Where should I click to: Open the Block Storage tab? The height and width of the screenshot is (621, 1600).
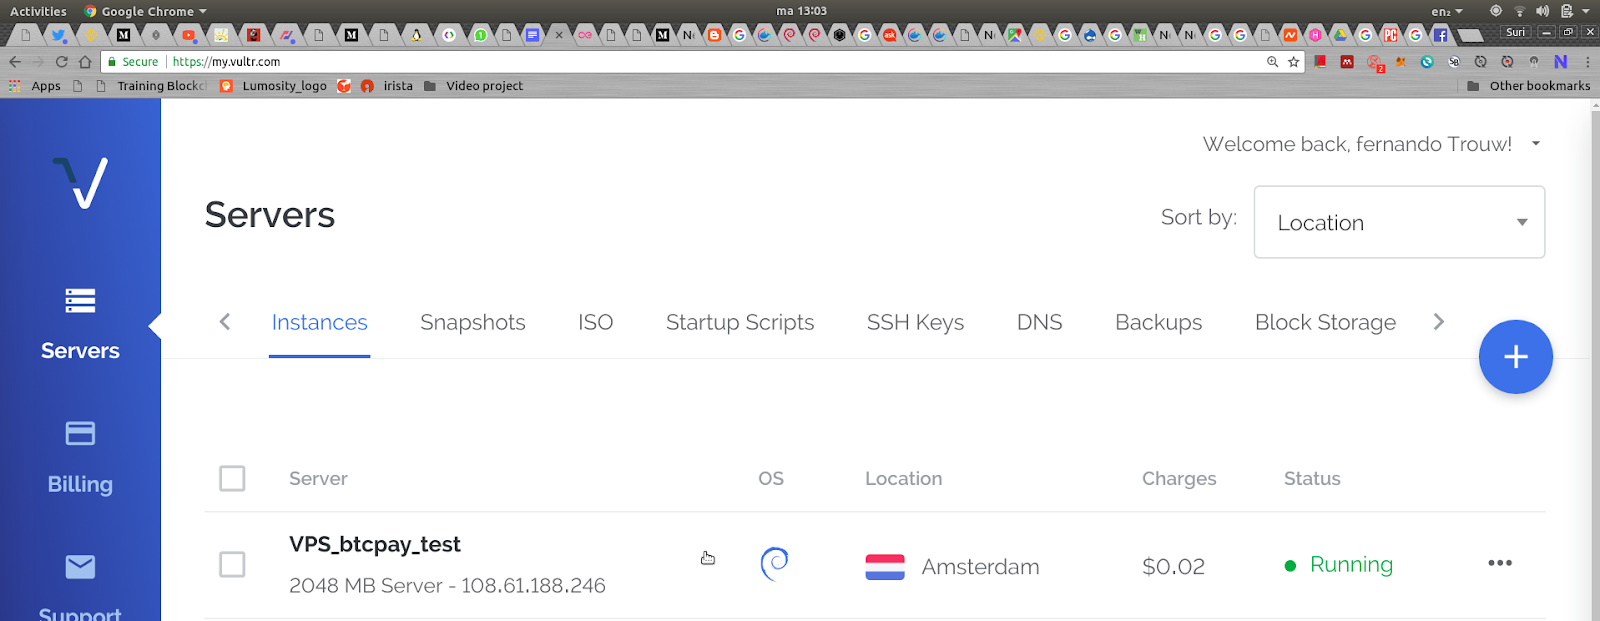click(1326, 322)
